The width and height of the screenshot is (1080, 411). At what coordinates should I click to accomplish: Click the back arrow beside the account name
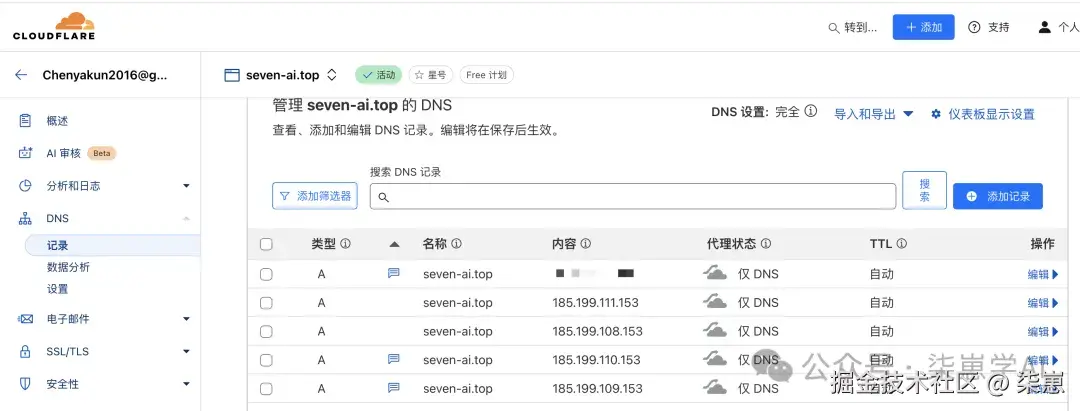click(21, 75)
